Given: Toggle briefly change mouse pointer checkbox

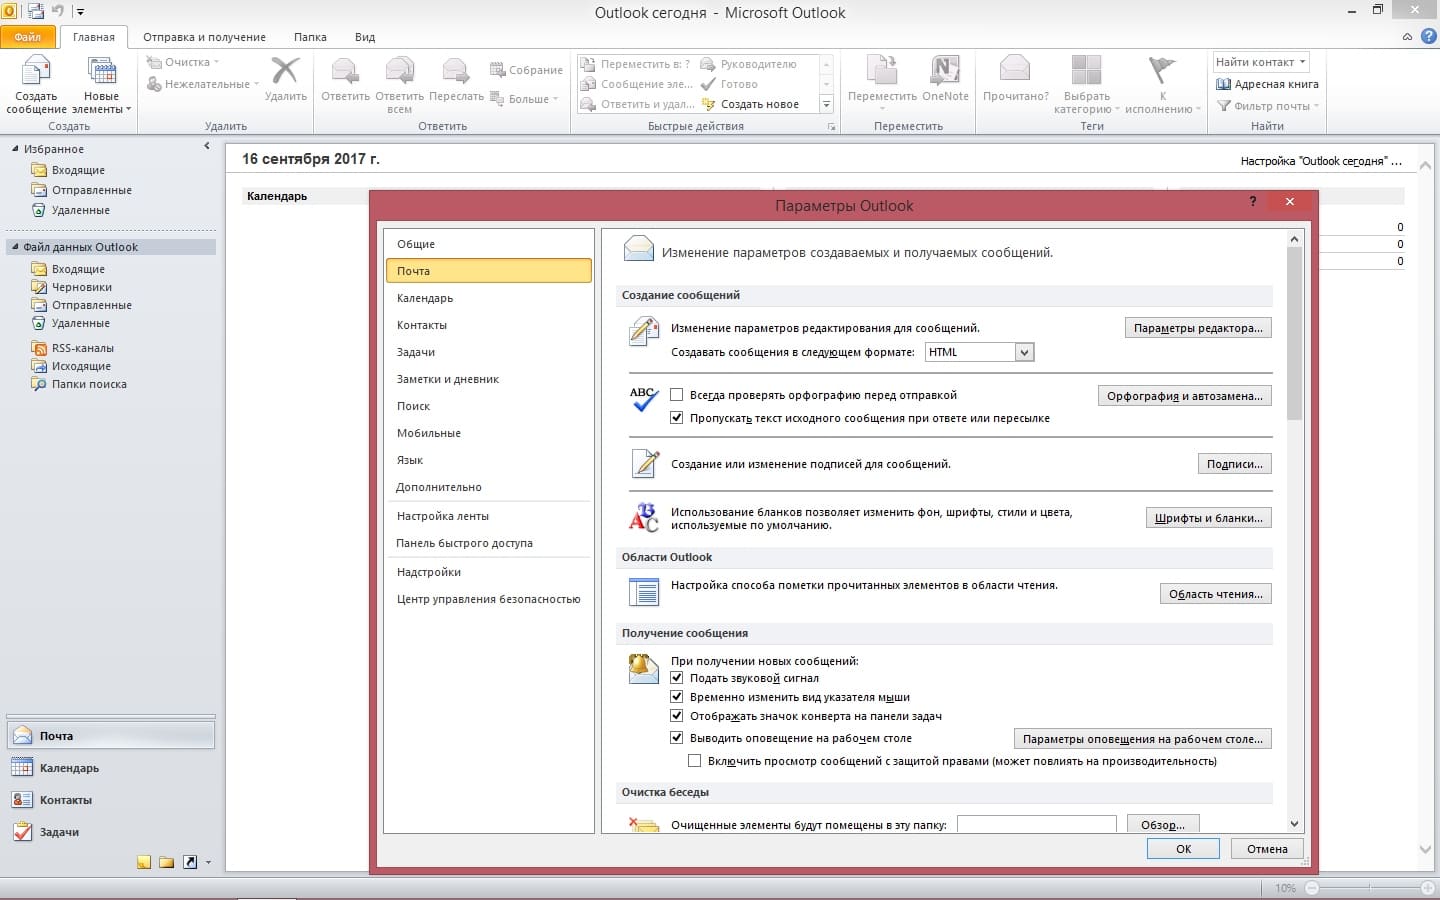Looking at the screenshot, I should (677, 697).
